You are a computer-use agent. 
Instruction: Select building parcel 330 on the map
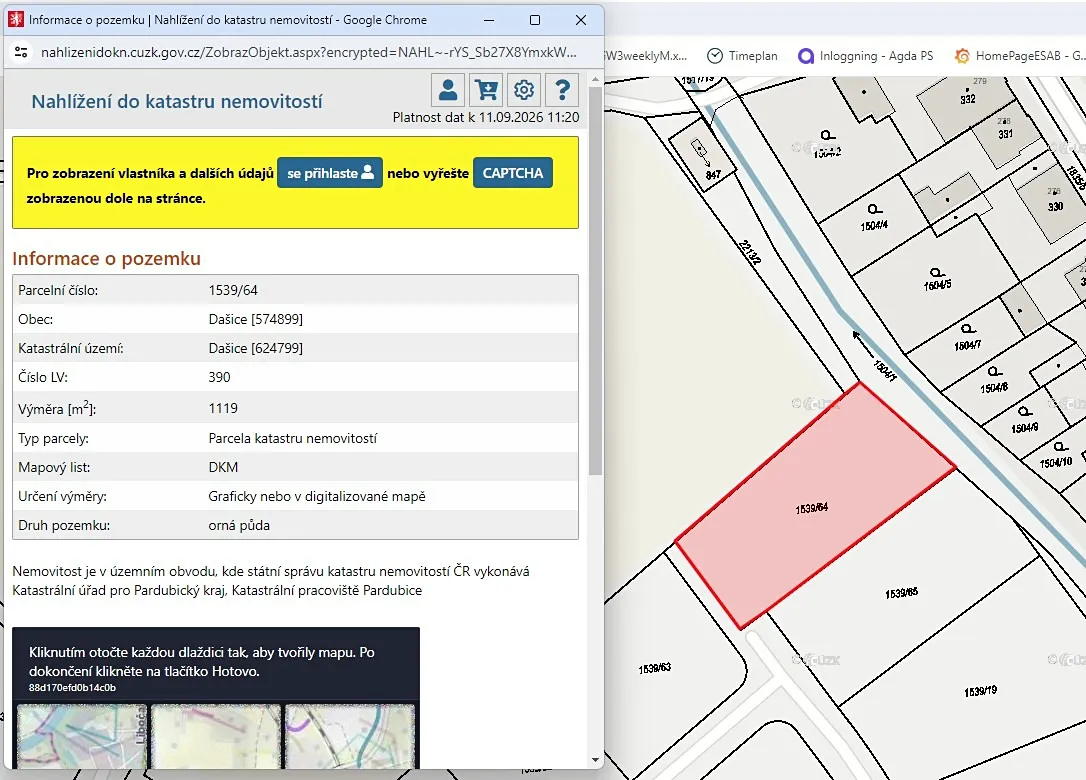point(1055,206)
